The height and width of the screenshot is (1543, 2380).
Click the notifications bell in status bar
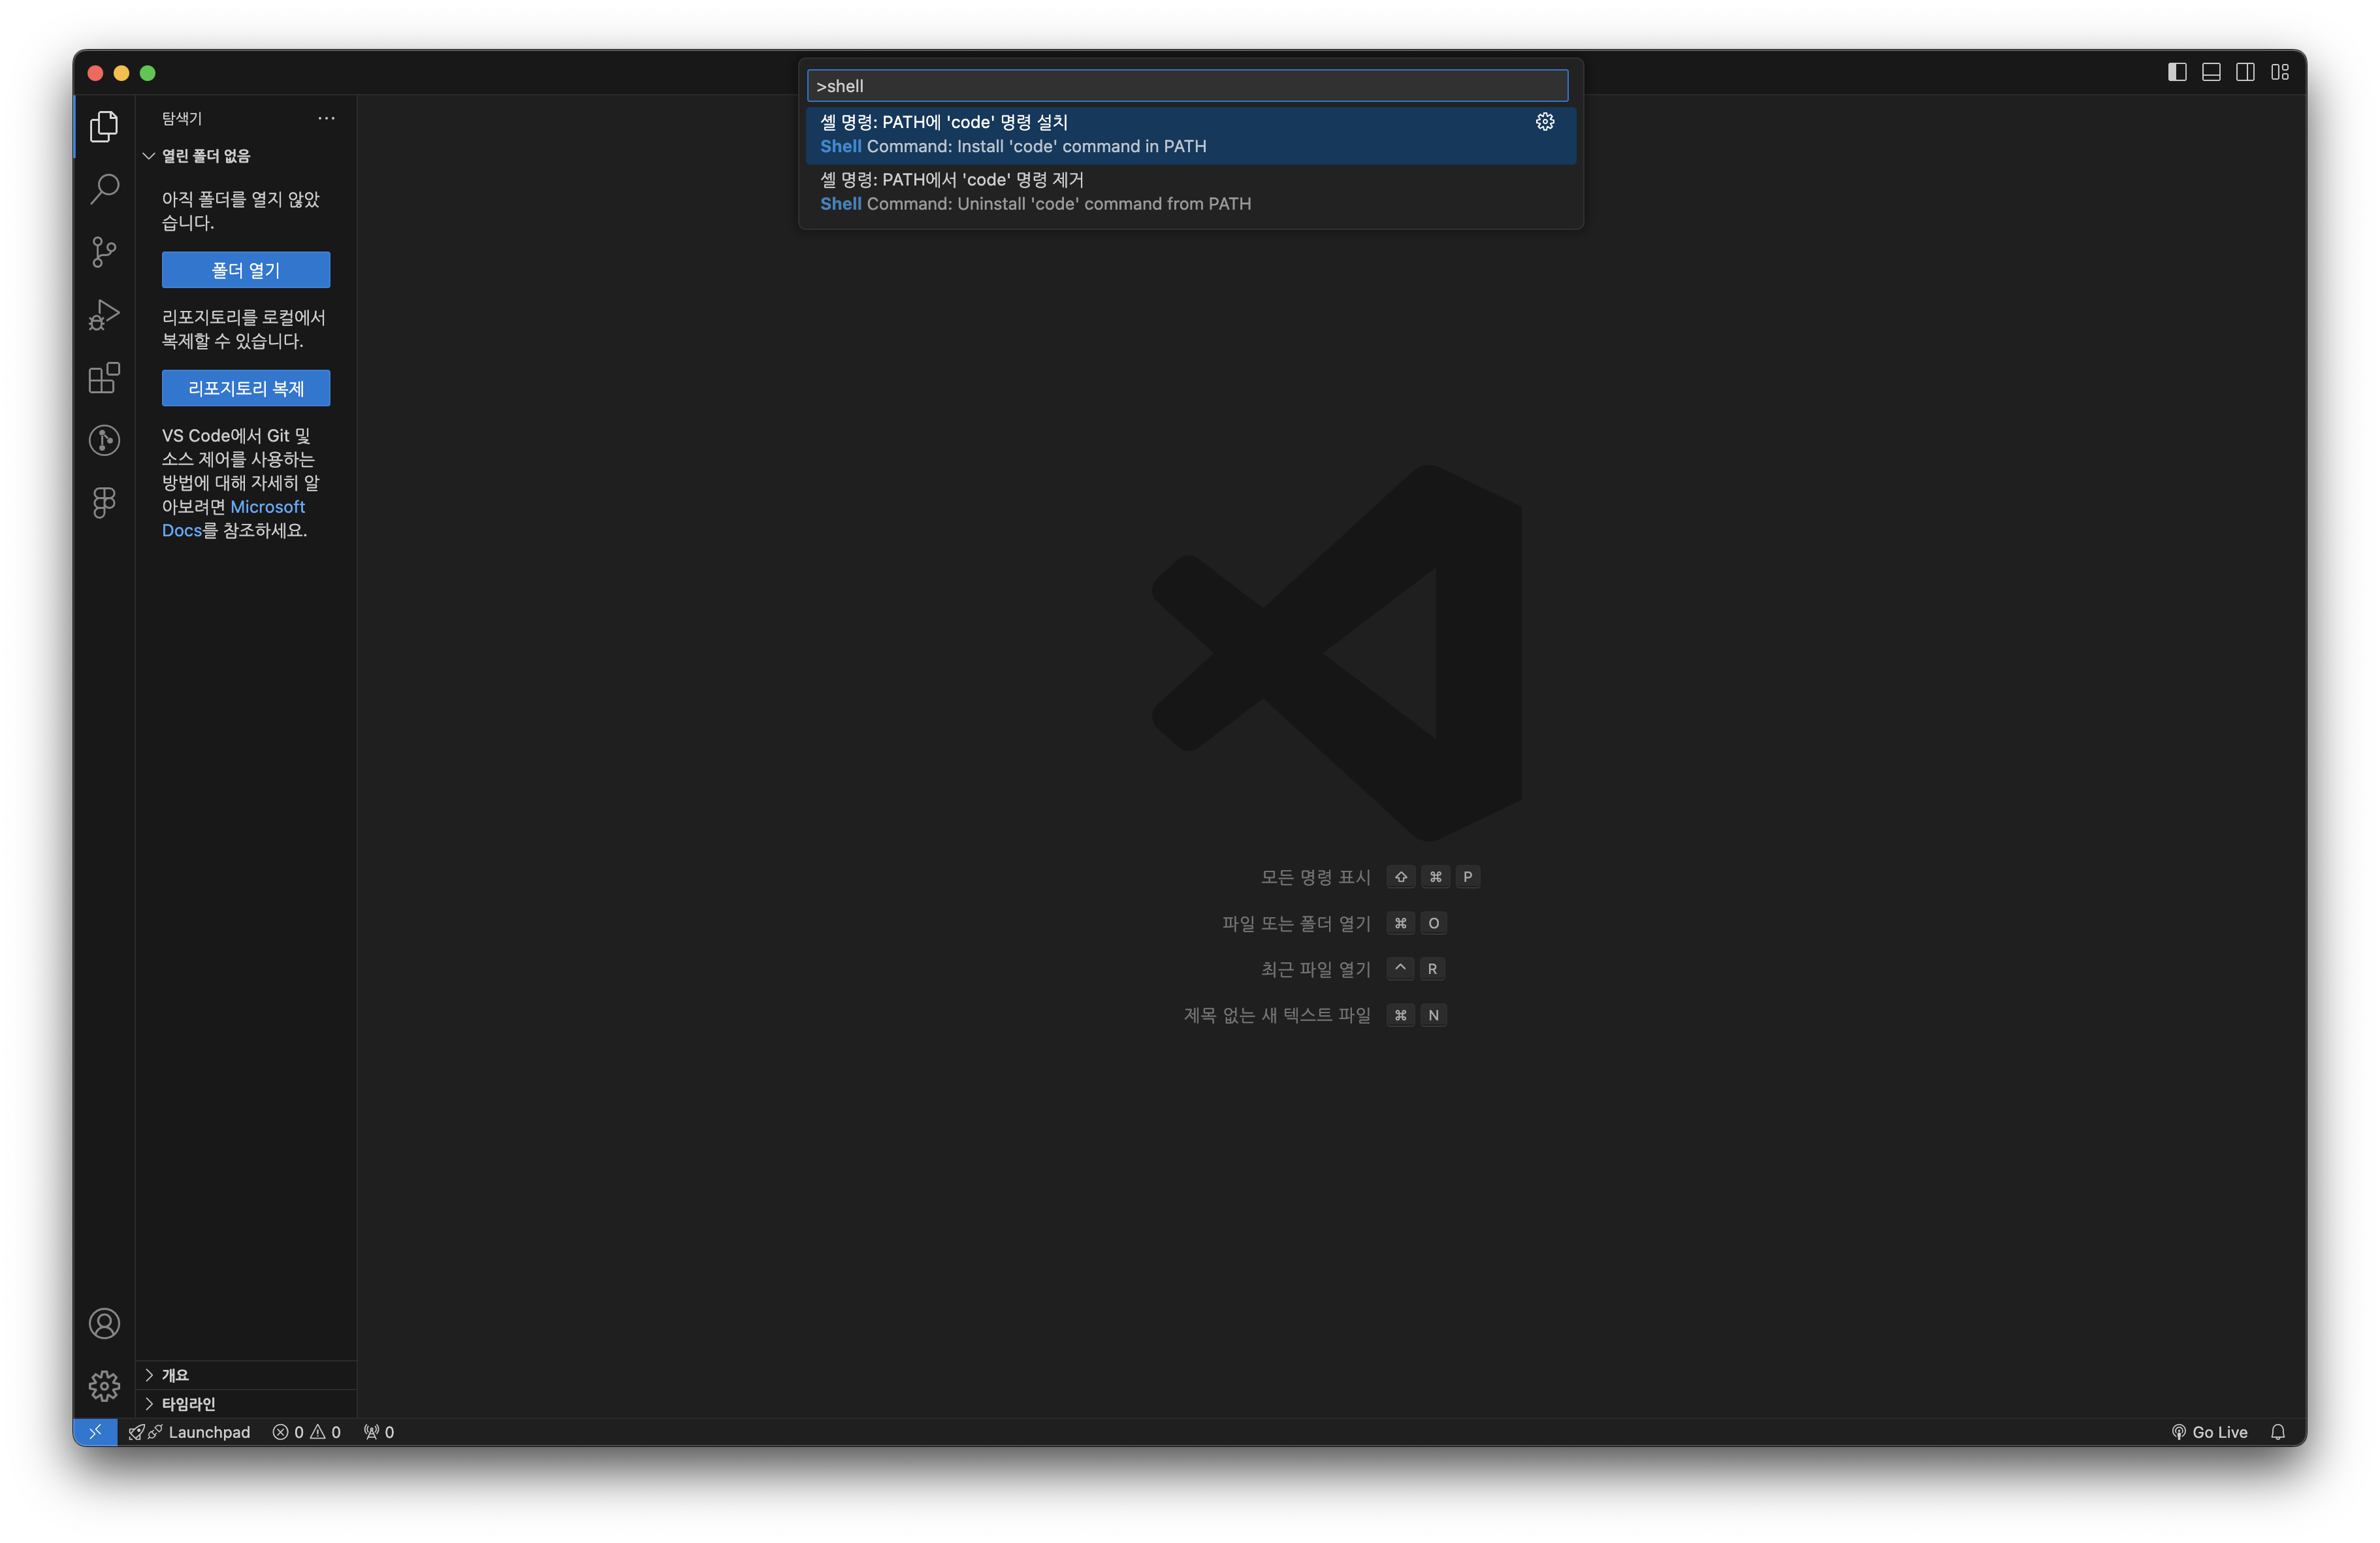[x=2277, y=1432]
